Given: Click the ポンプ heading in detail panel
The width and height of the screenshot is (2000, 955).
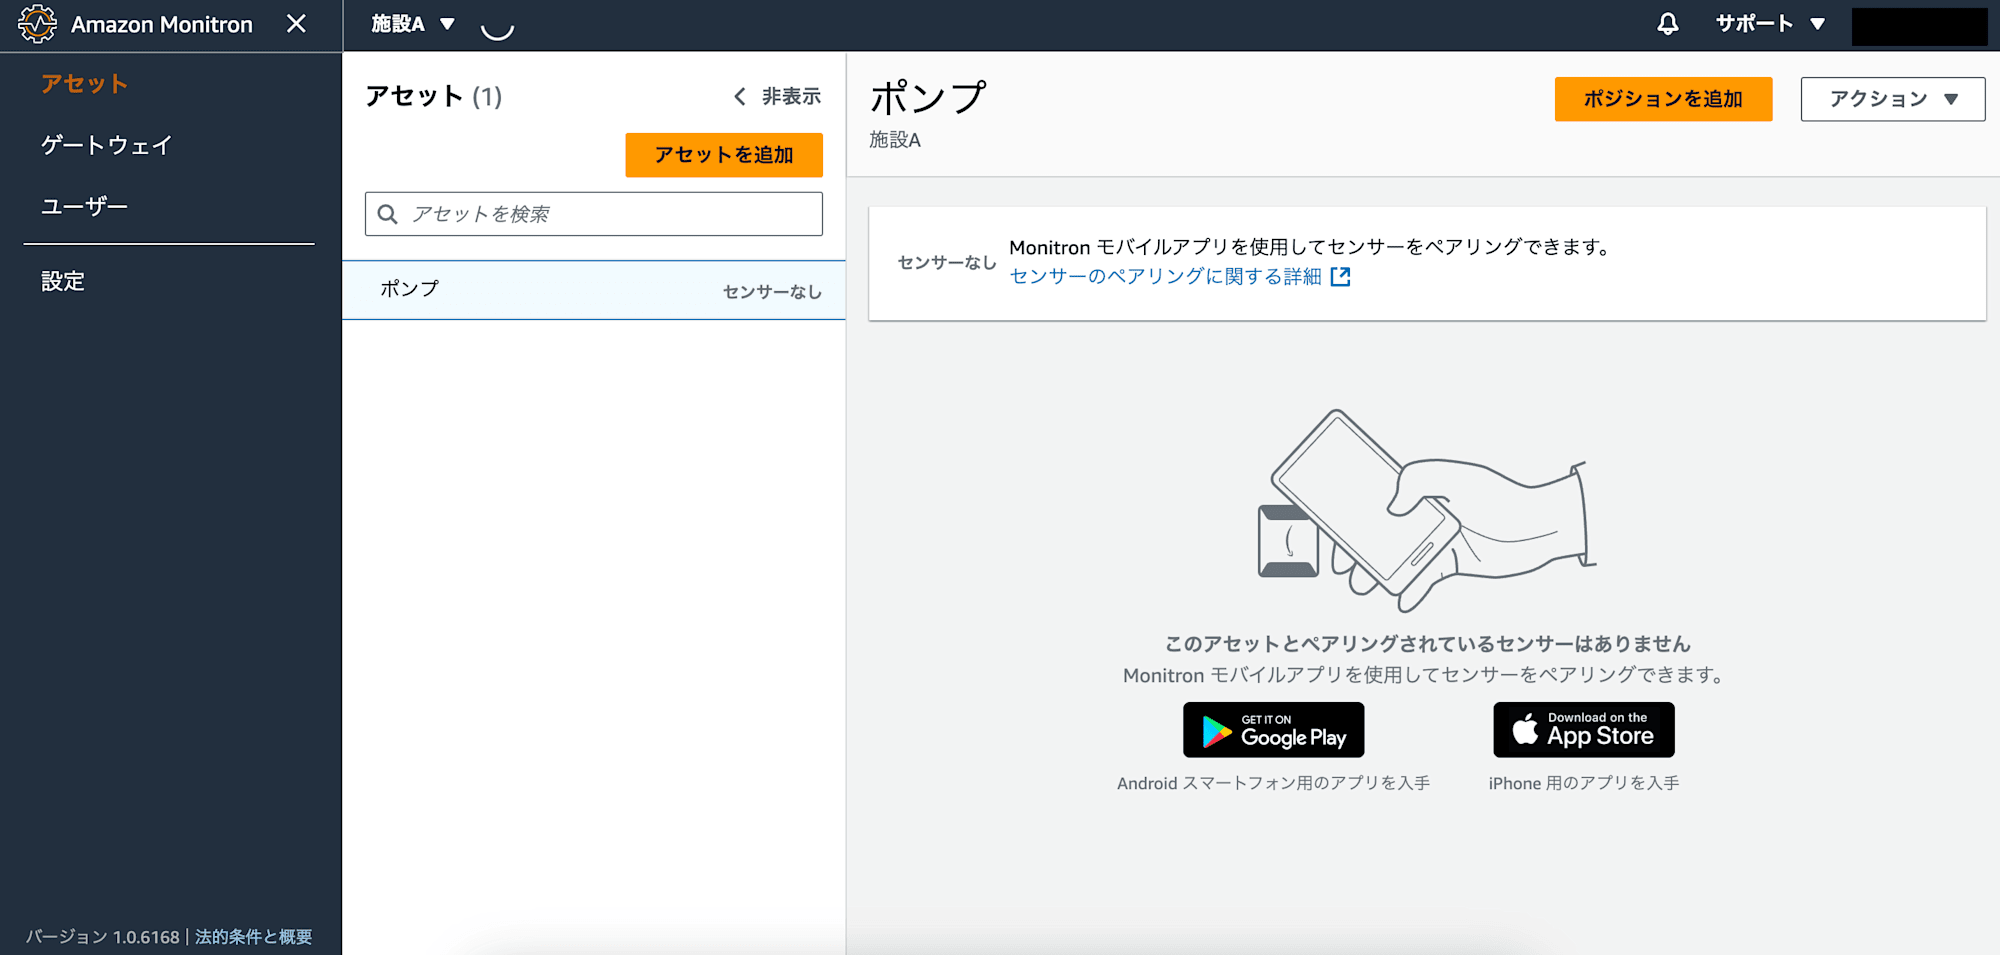Looking at the screenshot, I should (x=928, y=98).
